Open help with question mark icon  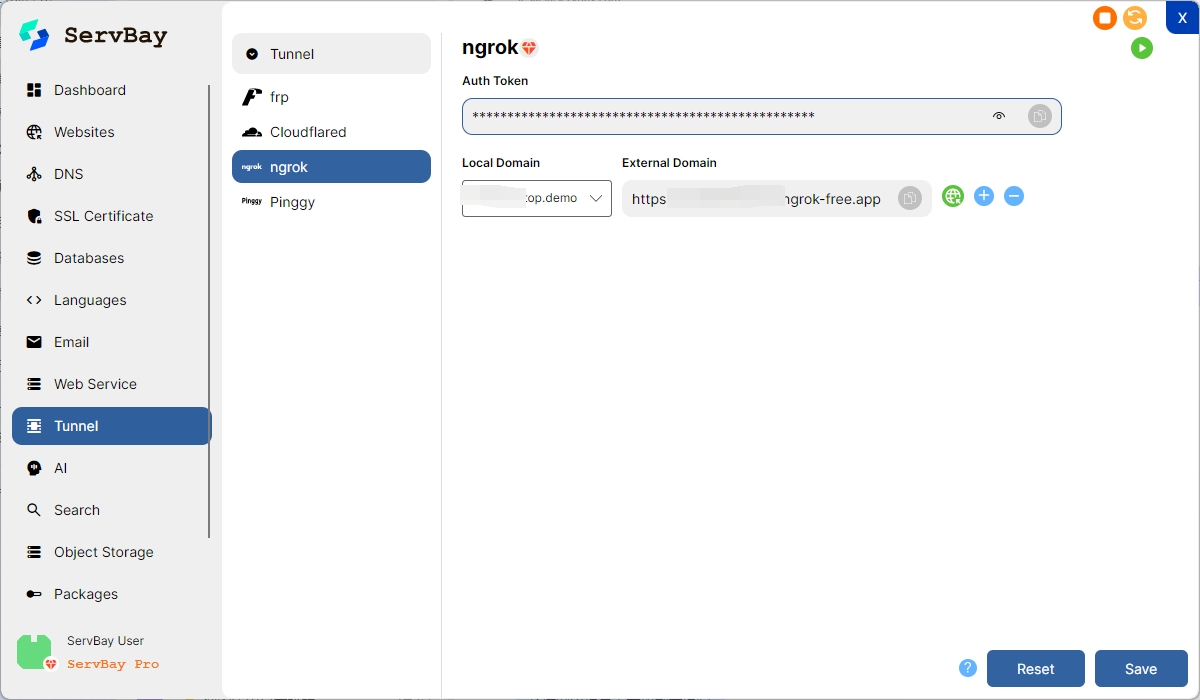point(968,668)
